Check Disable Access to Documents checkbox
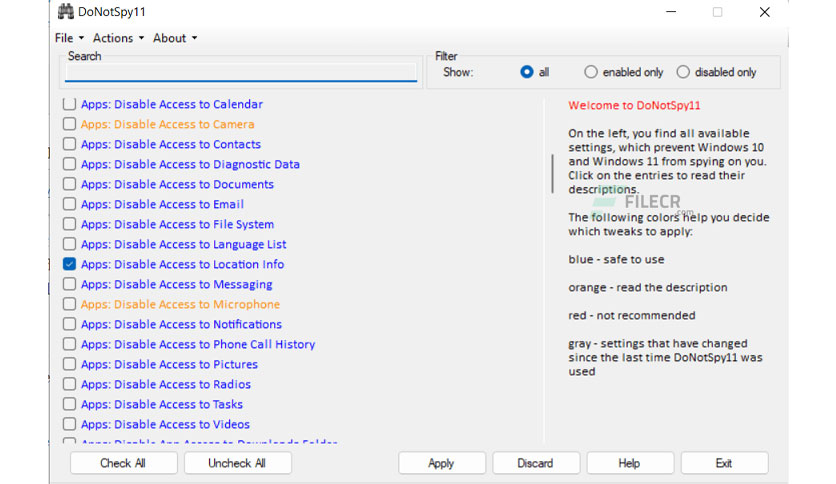The width and height of the screenshot is (836, 484). coord(69,184)
